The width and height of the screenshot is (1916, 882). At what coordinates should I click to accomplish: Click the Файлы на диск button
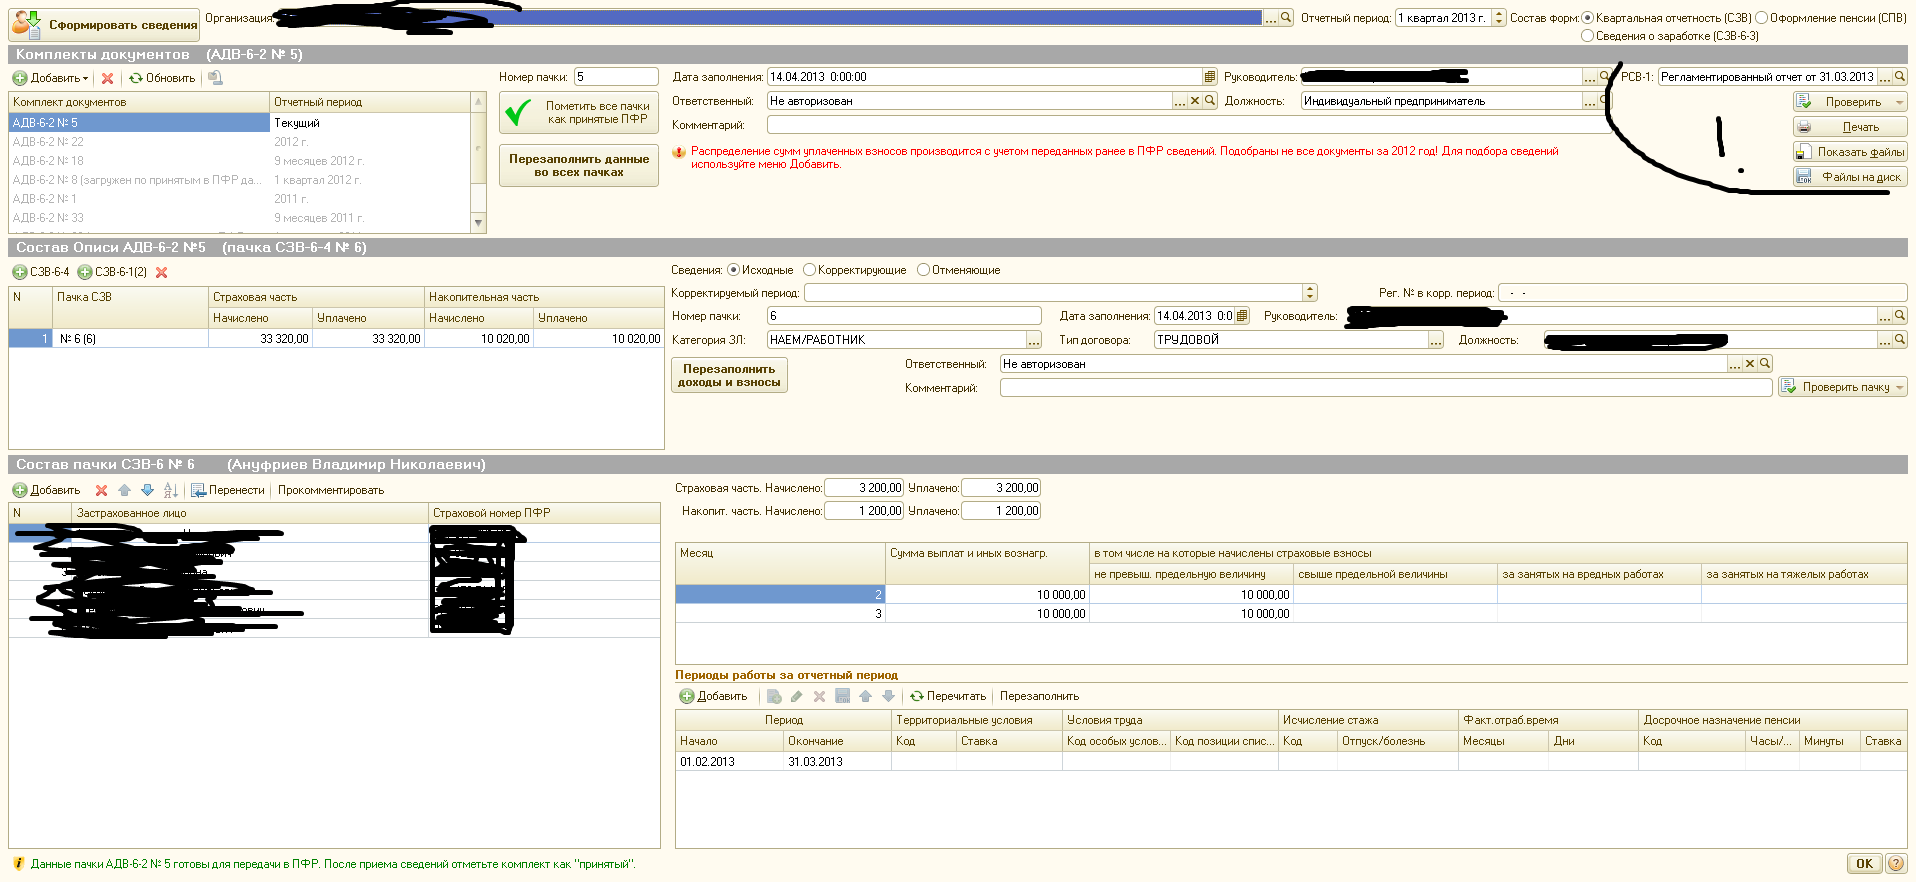click(x=1850, y=177)
